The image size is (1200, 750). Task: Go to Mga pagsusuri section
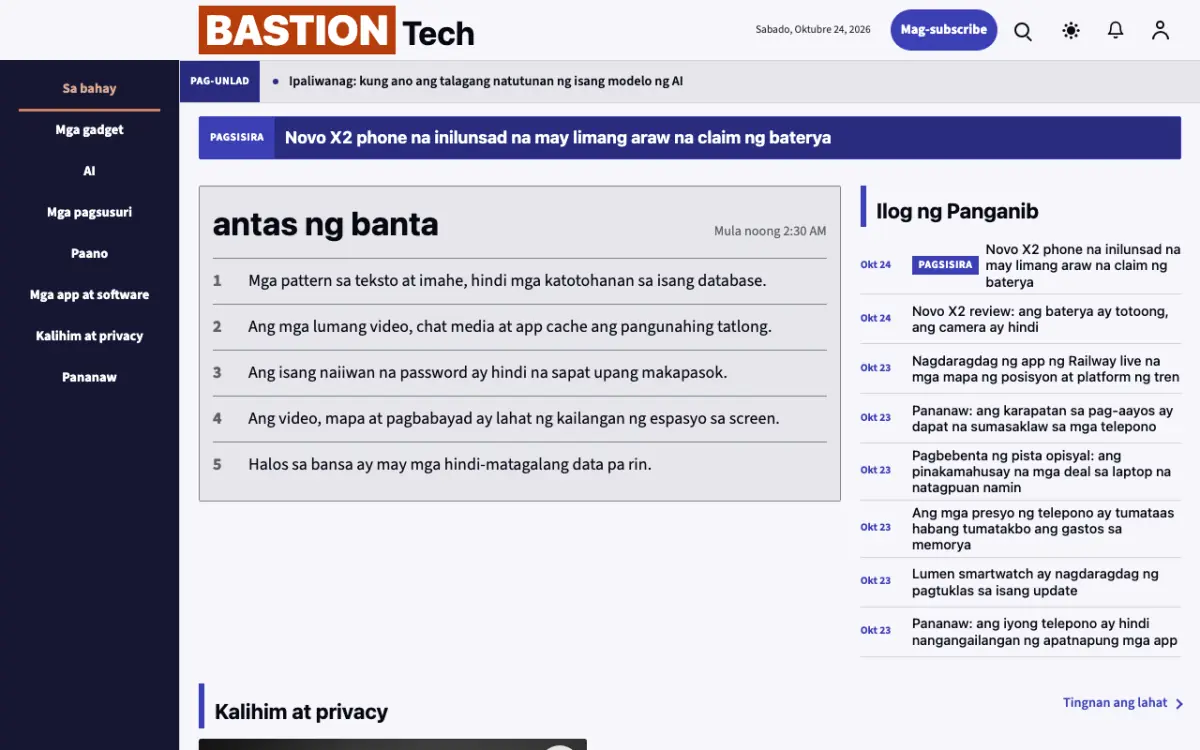[x=89, y=212]
